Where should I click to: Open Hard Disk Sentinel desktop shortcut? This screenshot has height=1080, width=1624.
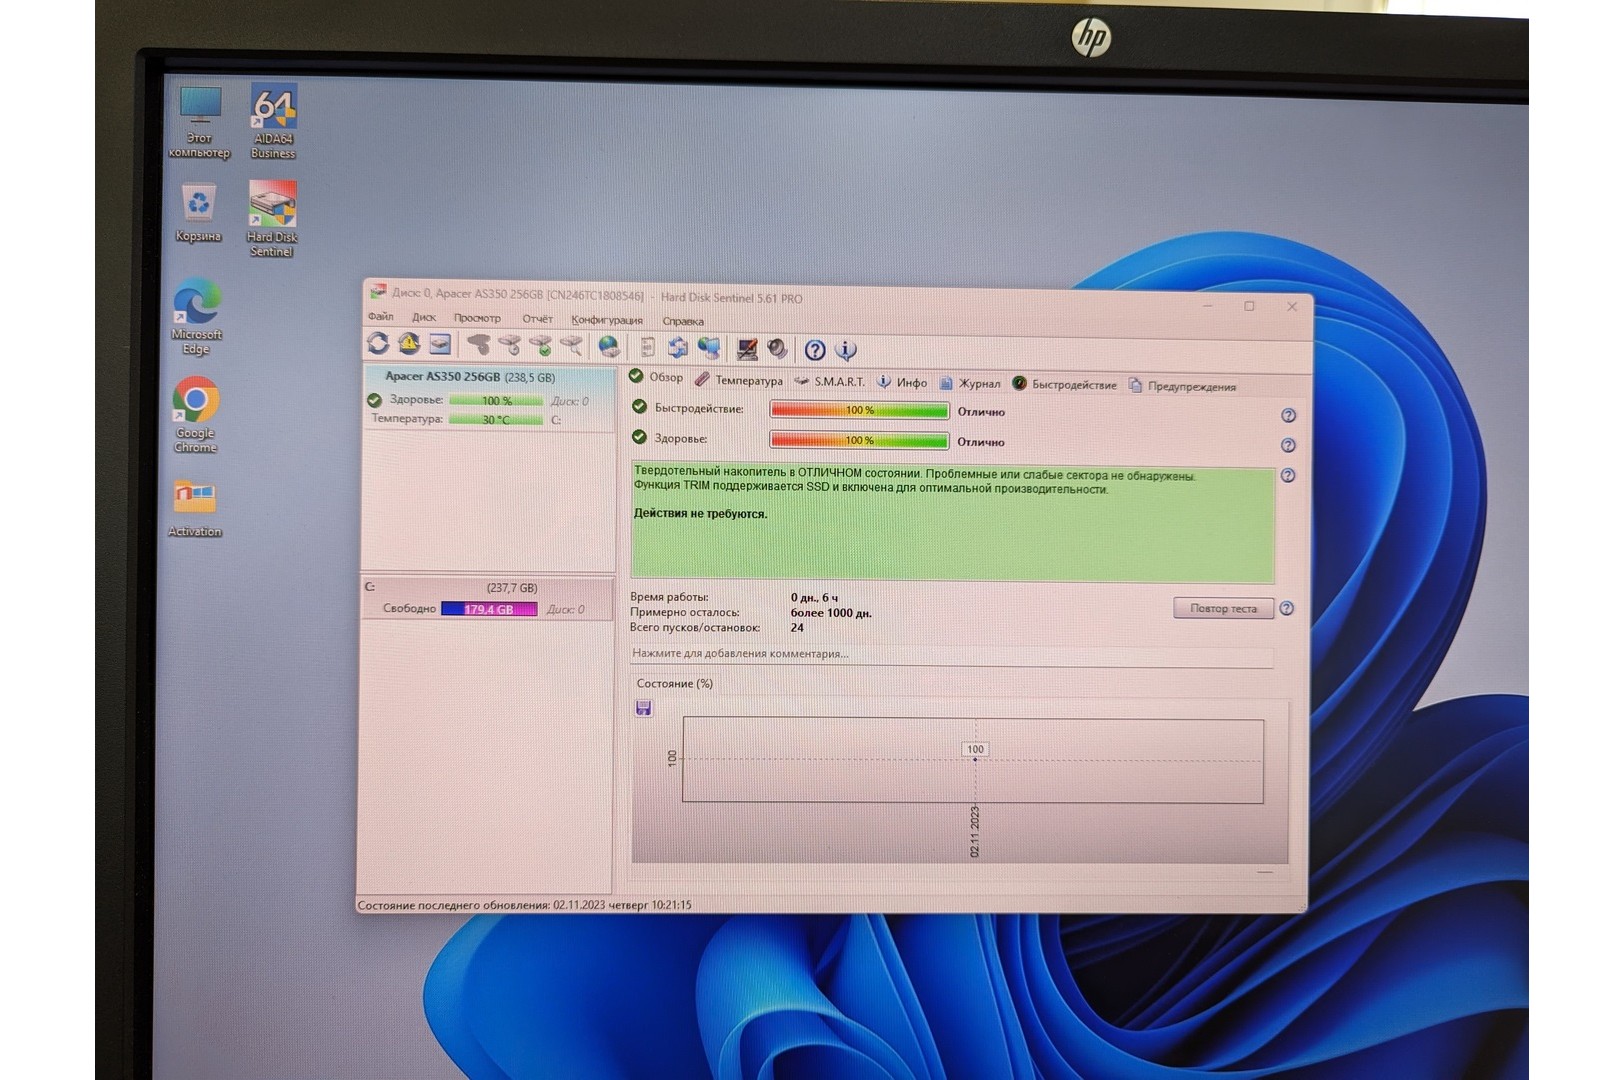(x=272, y=219)
